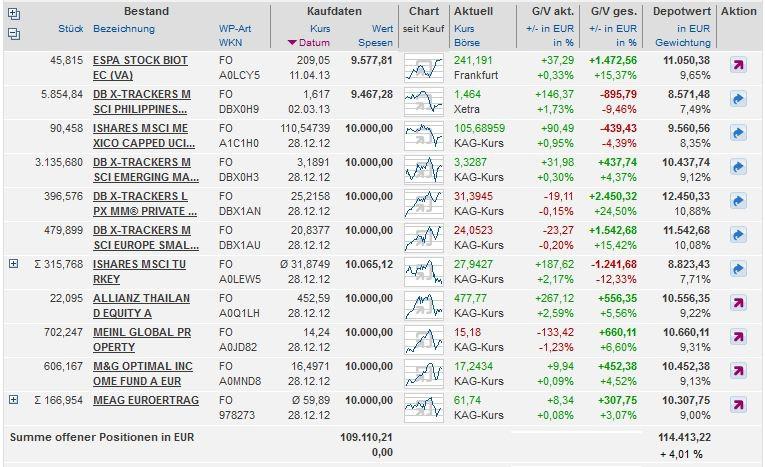
Task: Expand the ISHARES MSCI TURKEY position row
Action: click(x=14, y=264)
